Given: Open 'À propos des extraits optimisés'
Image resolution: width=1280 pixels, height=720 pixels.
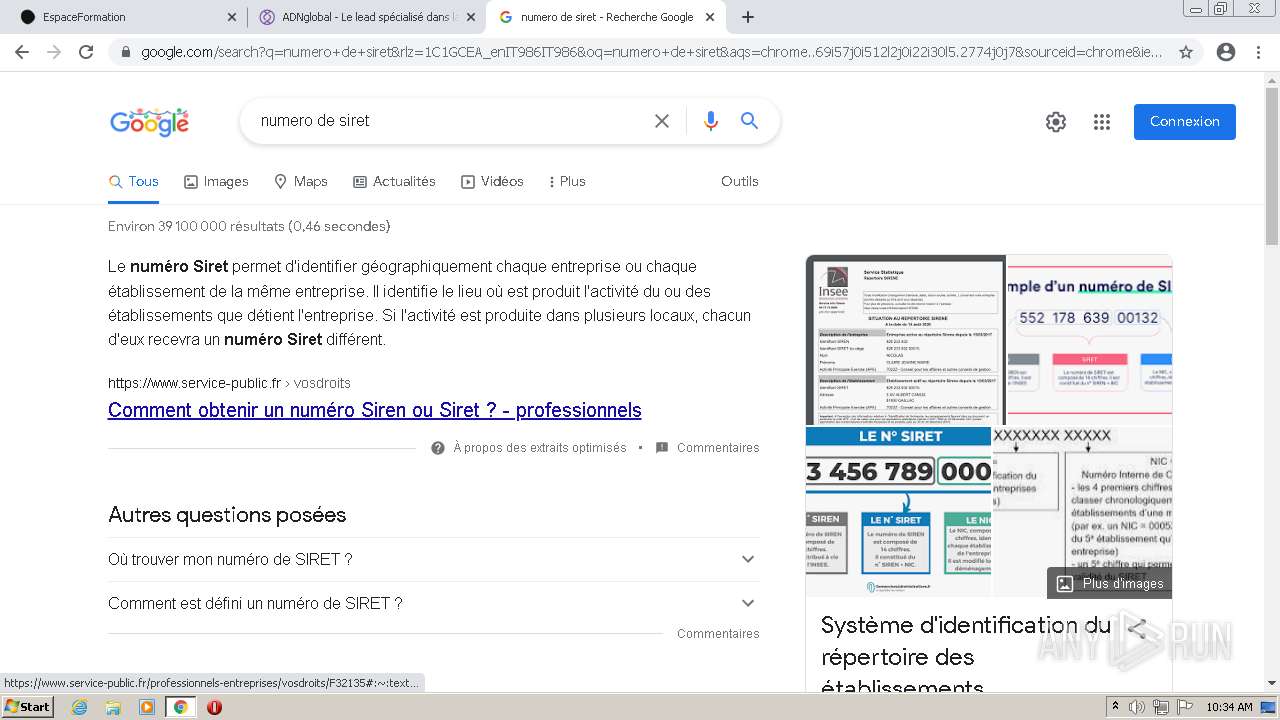Looking at the screenshot, I should pyautogui.click(x=529, y=448).
